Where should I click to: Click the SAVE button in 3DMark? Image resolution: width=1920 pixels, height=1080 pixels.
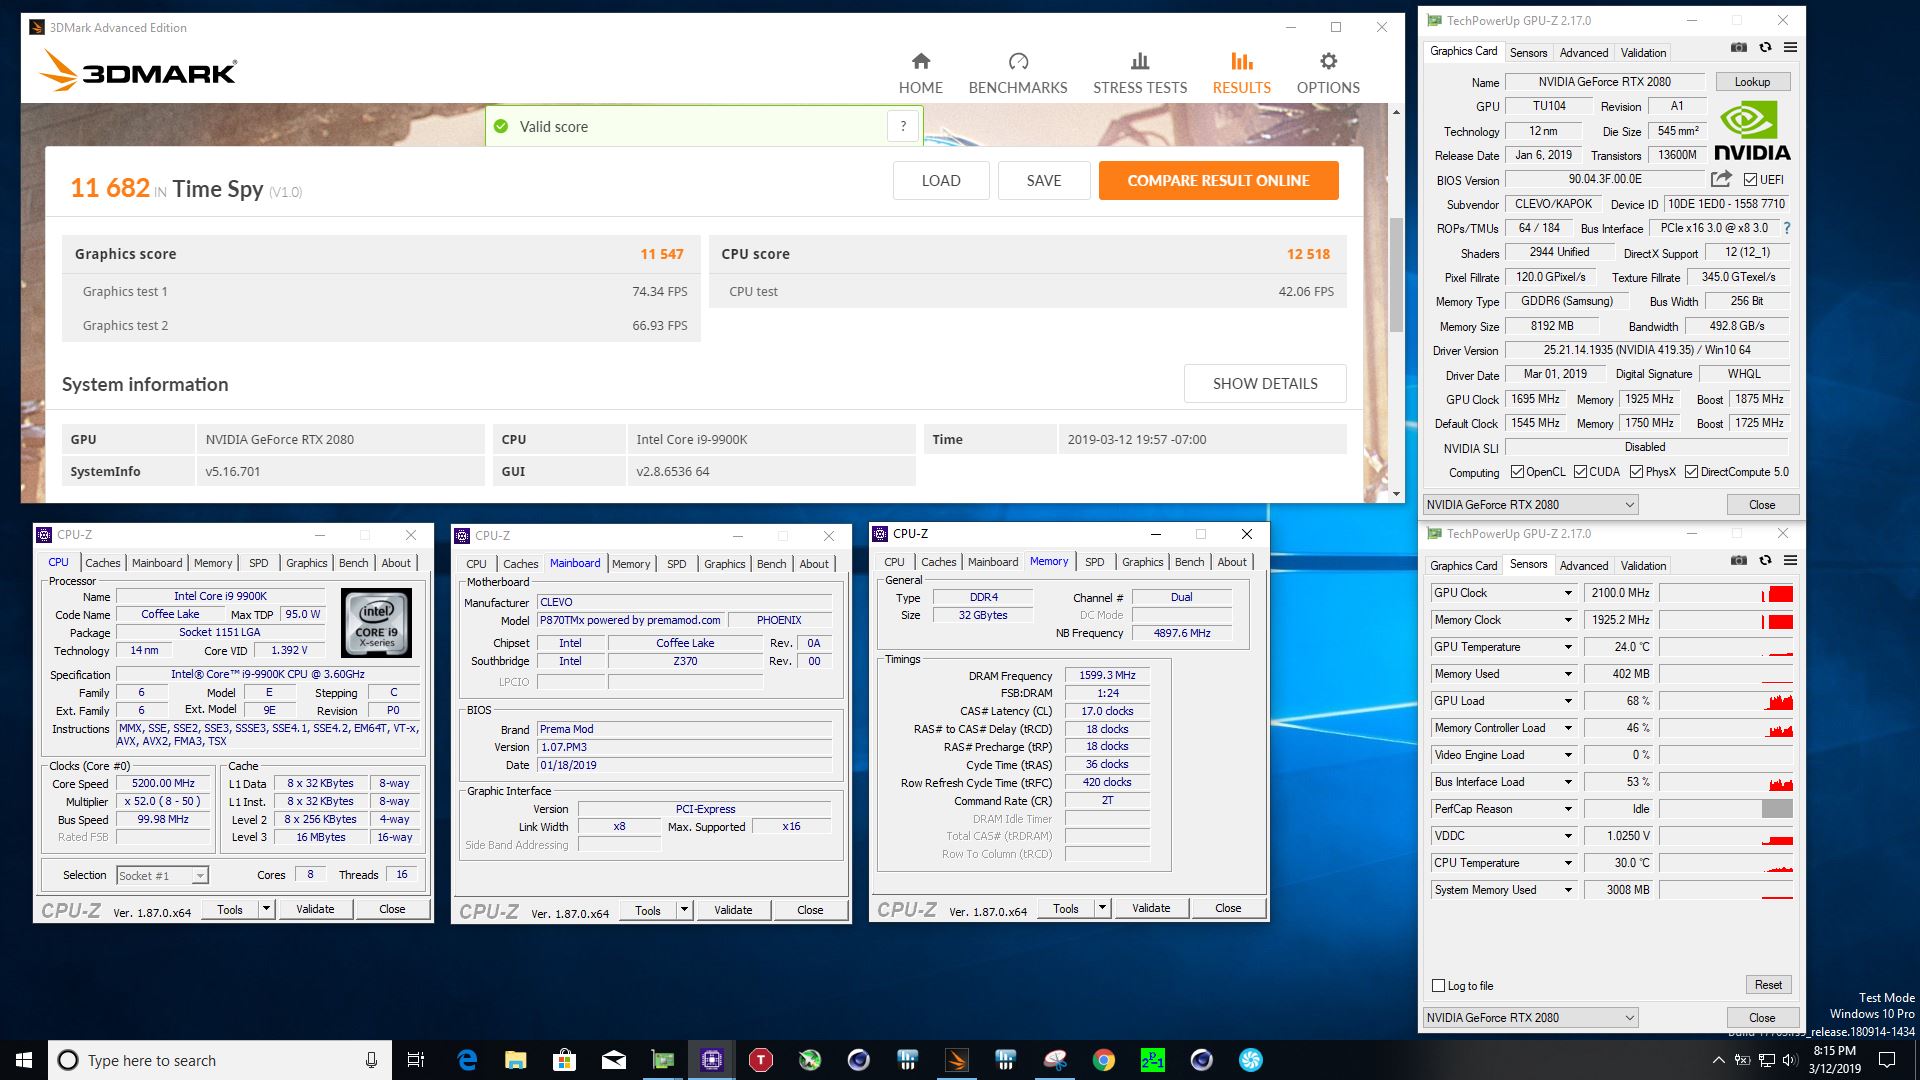click(1044, 181)
